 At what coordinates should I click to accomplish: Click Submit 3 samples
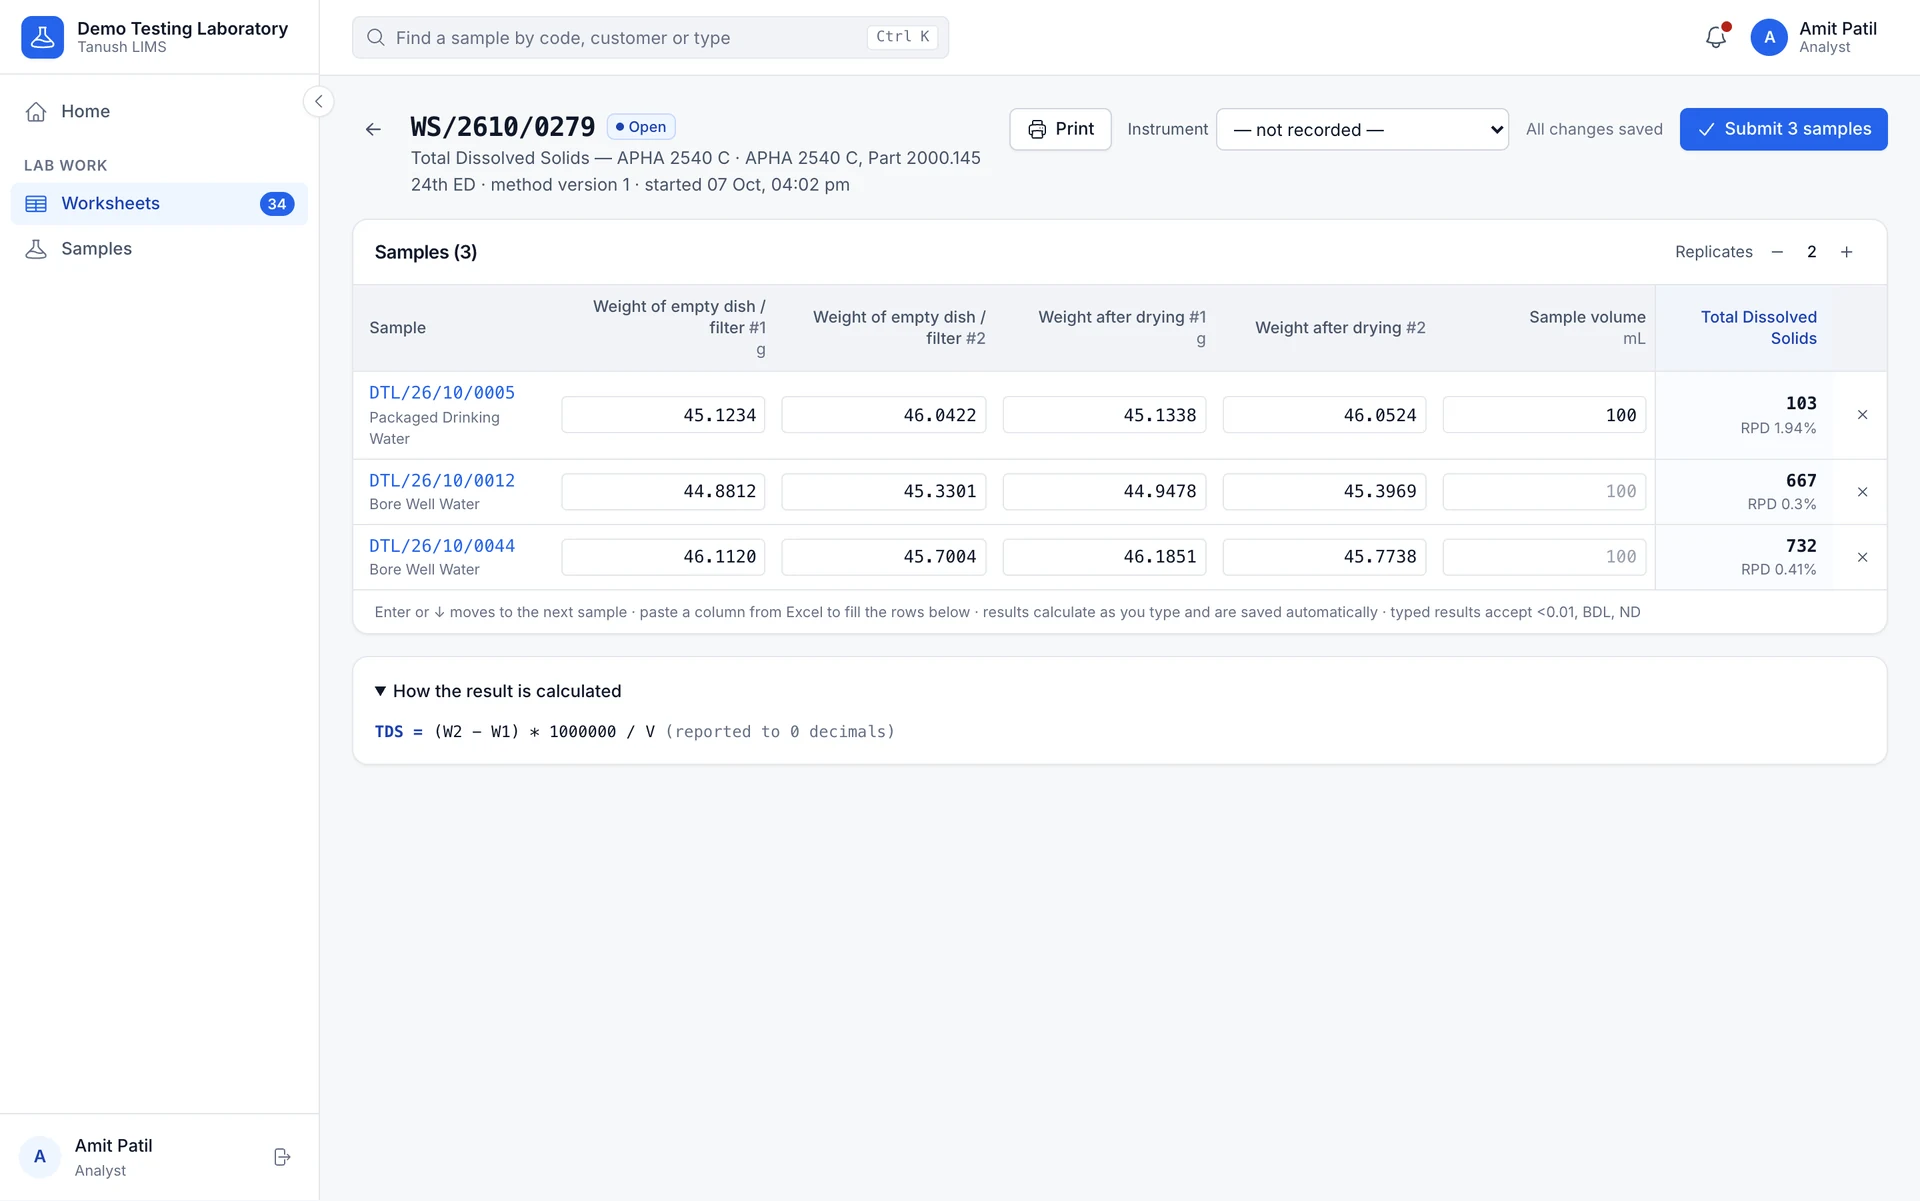pyautogui.click(x=1783, y=129)
